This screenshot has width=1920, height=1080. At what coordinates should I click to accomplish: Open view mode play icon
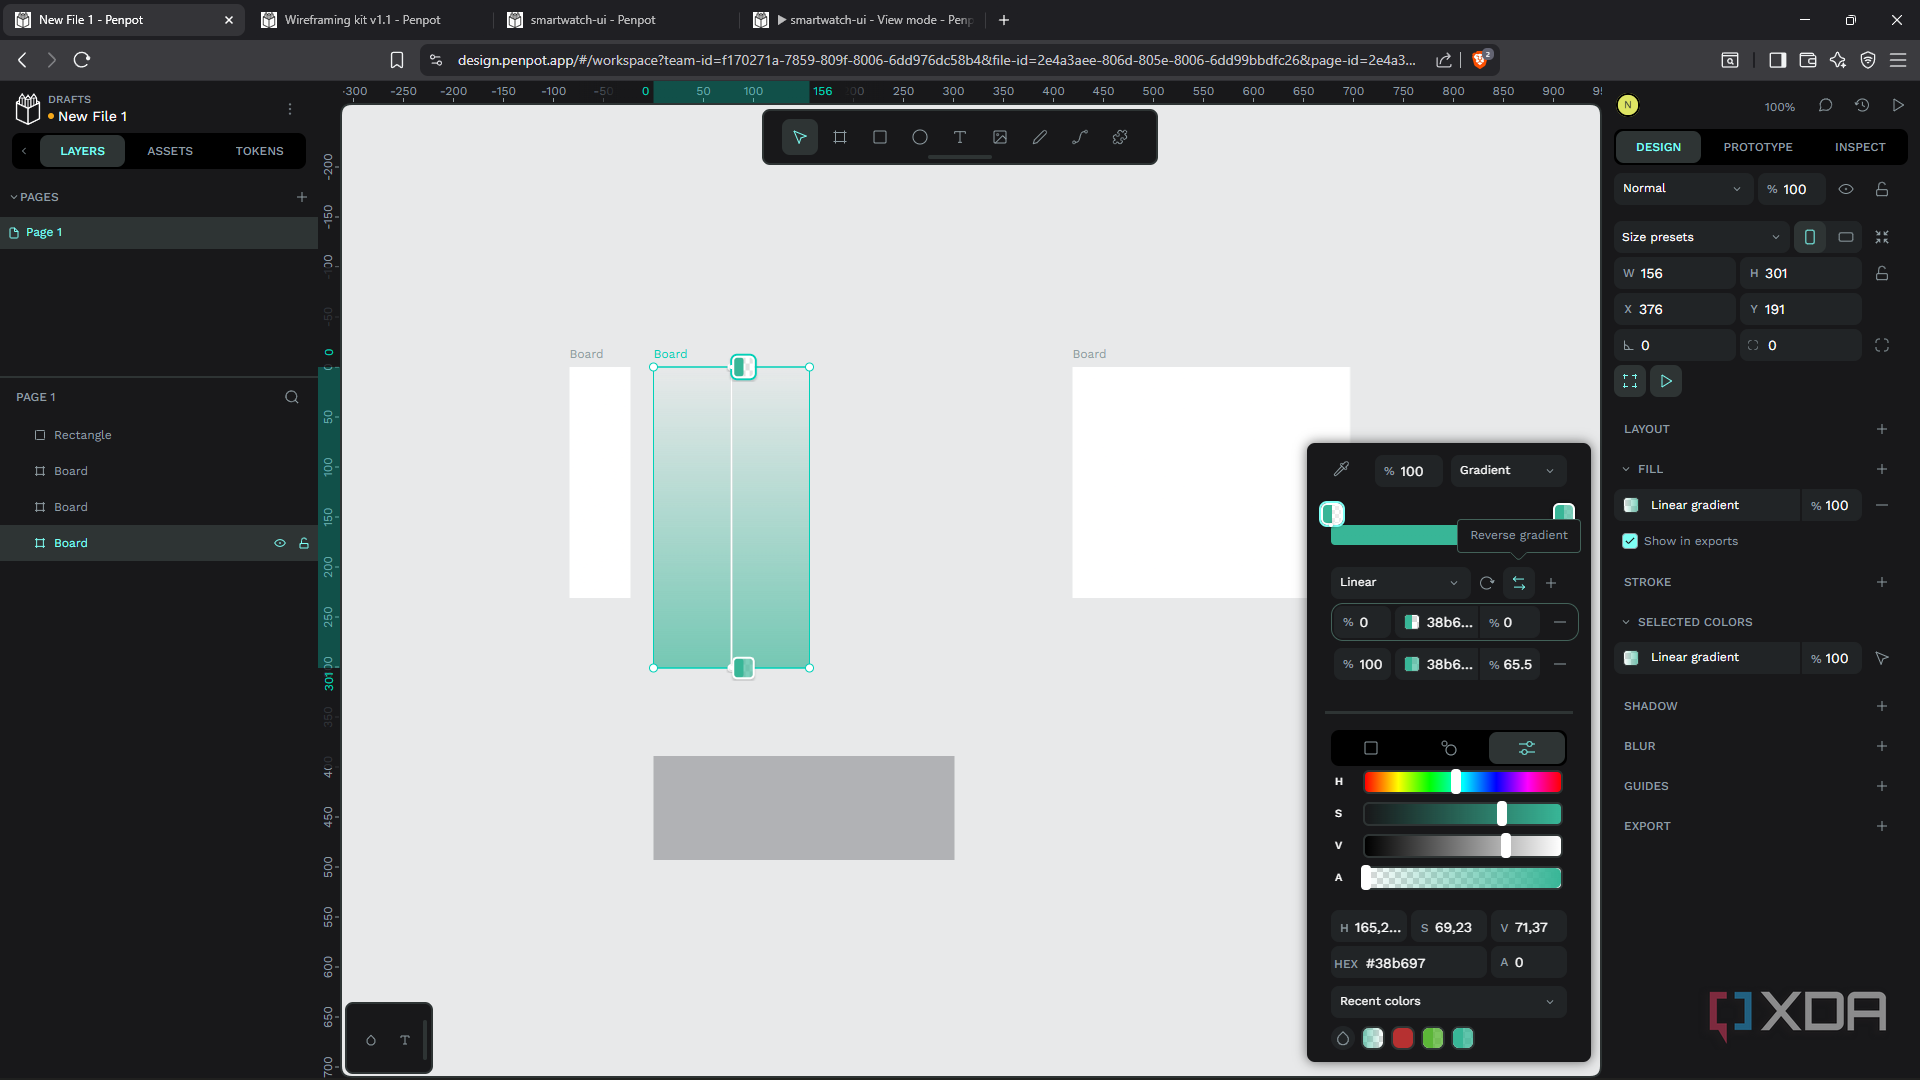1898,105
